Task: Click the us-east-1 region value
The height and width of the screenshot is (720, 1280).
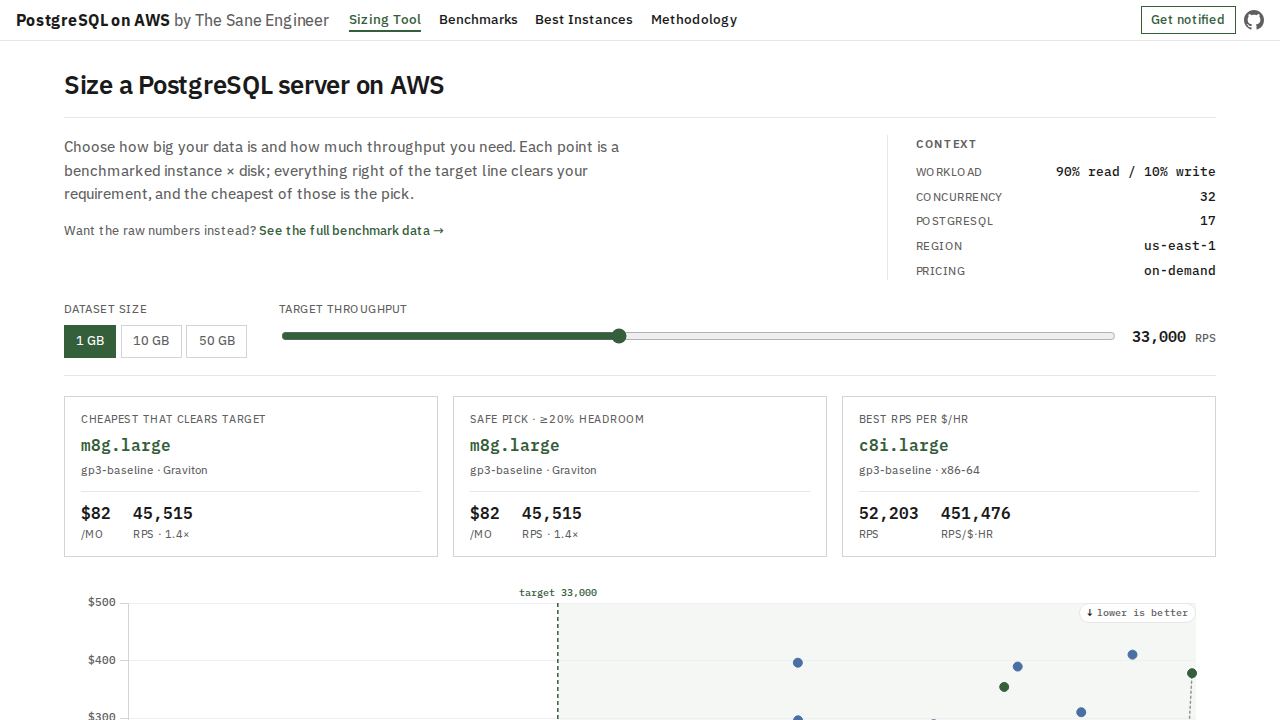Action: click(1180, 246)
